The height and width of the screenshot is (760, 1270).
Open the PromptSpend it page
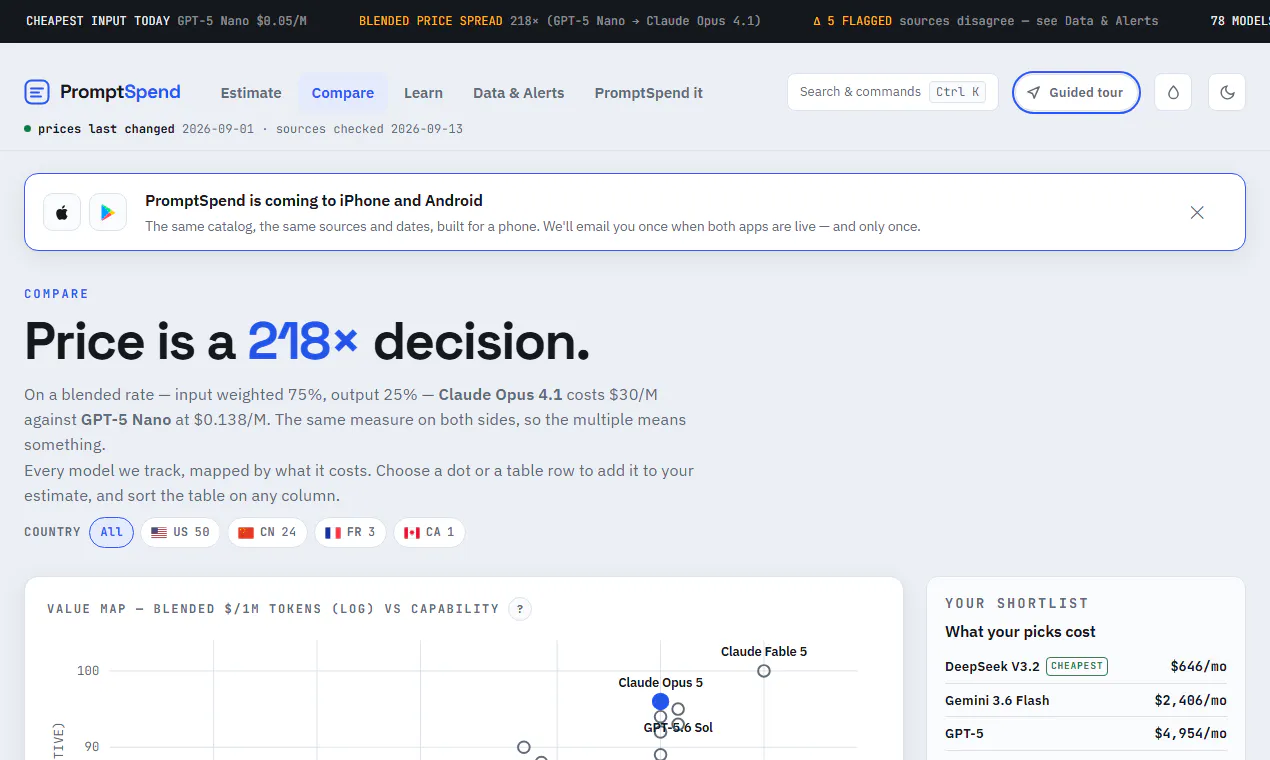pyautogui.click(x=649, y=93)
